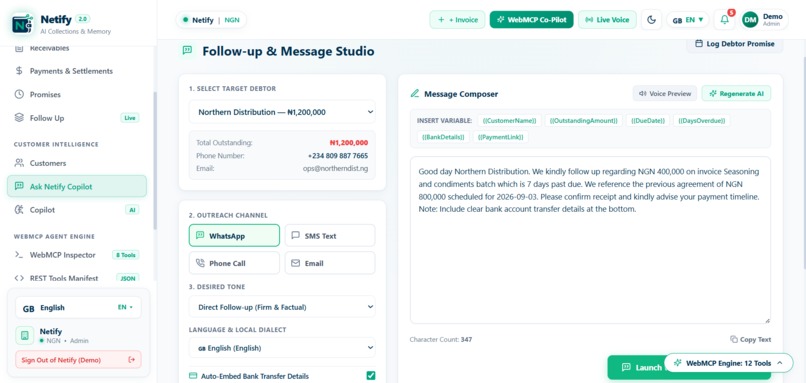Click the REST Tools Manifest code icon
Viewport: 806px width, 383px height.
click(x=19, y=278)
